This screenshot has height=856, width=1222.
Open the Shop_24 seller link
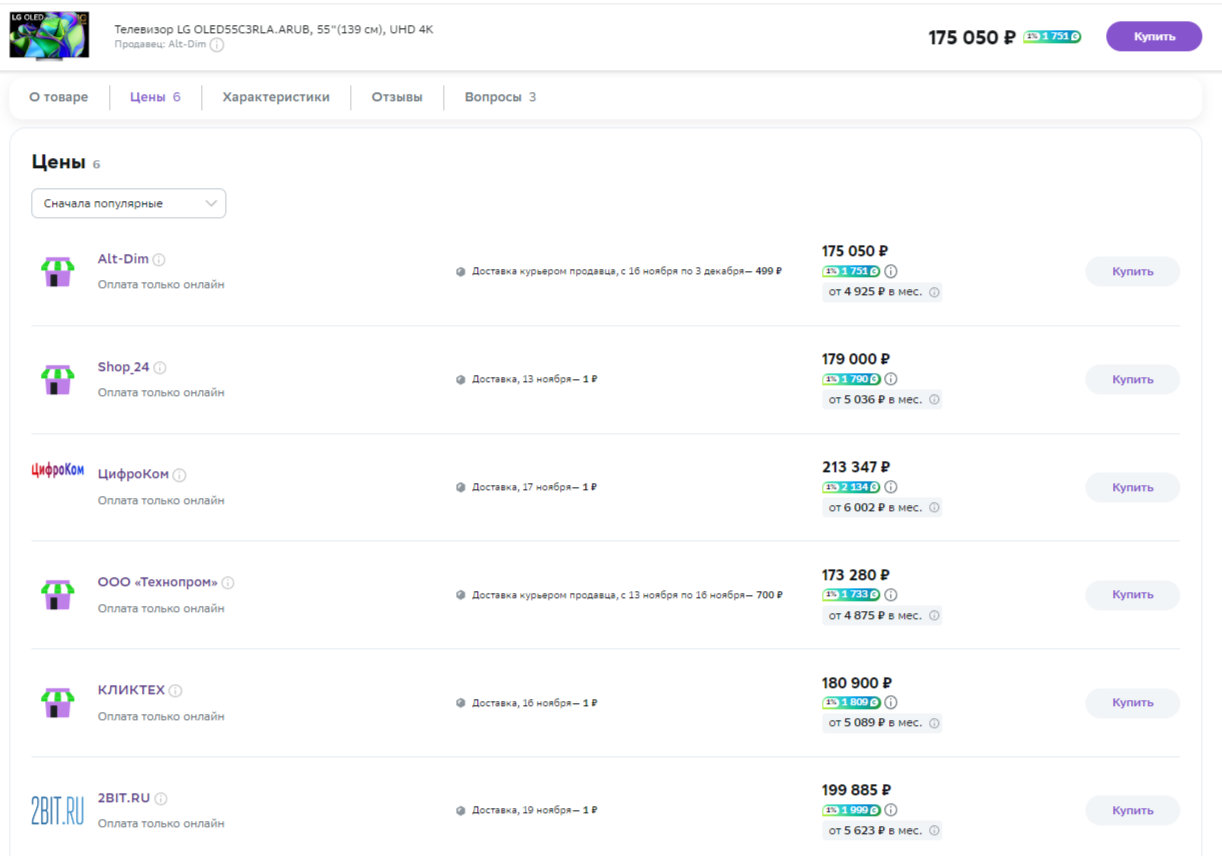point(123,367)
